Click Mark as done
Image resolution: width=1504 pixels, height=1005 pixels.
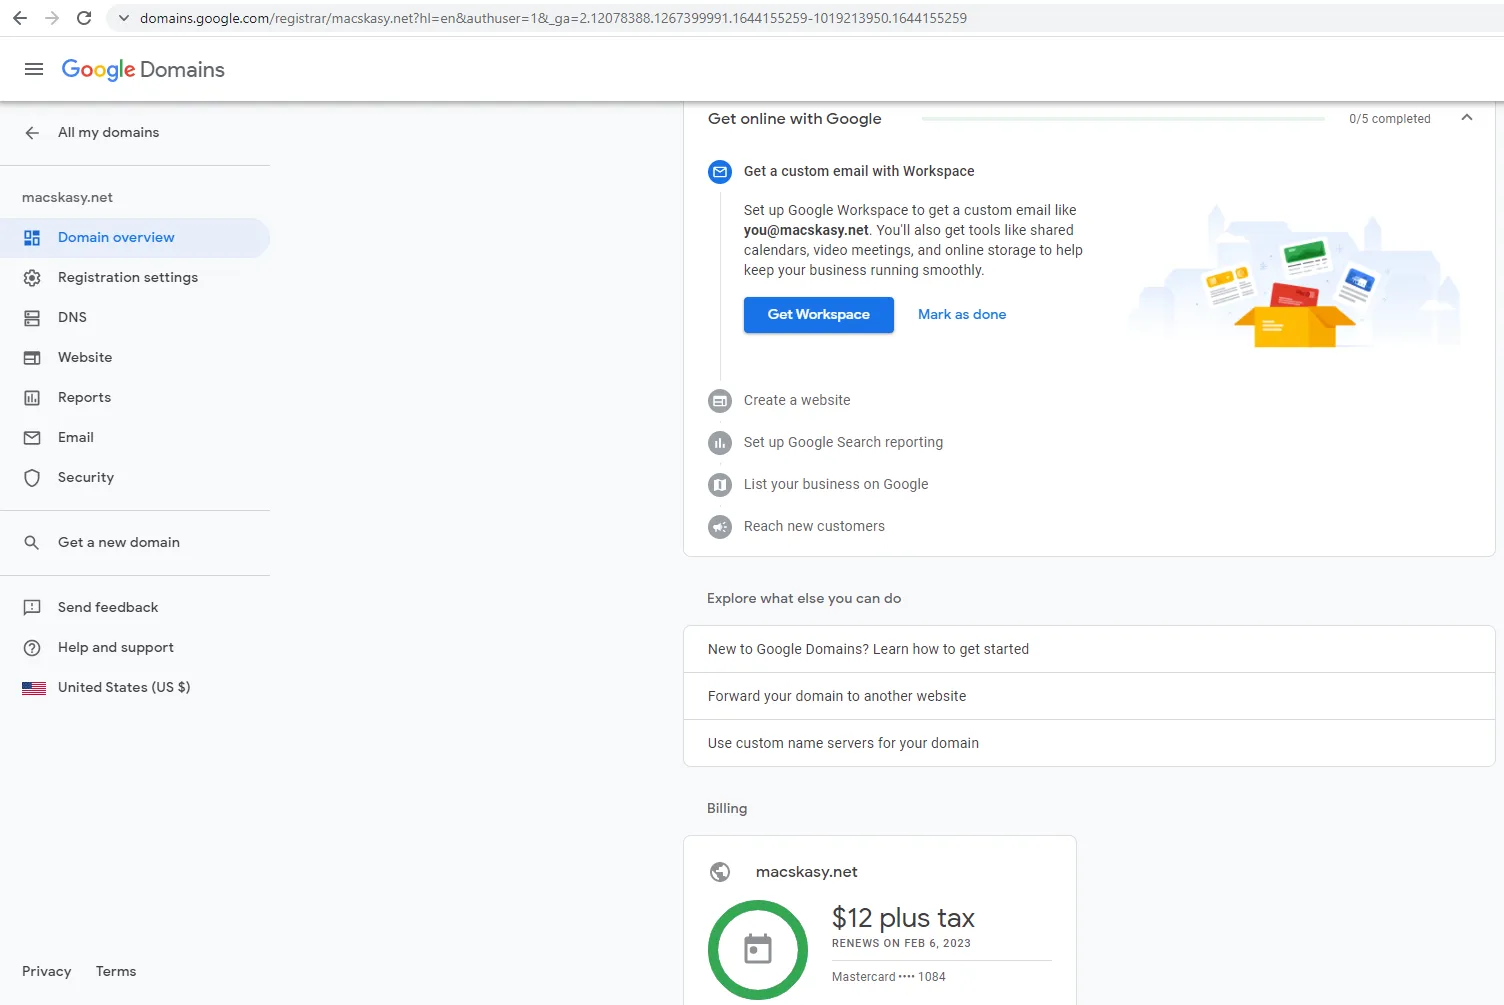tap(962, 314)
